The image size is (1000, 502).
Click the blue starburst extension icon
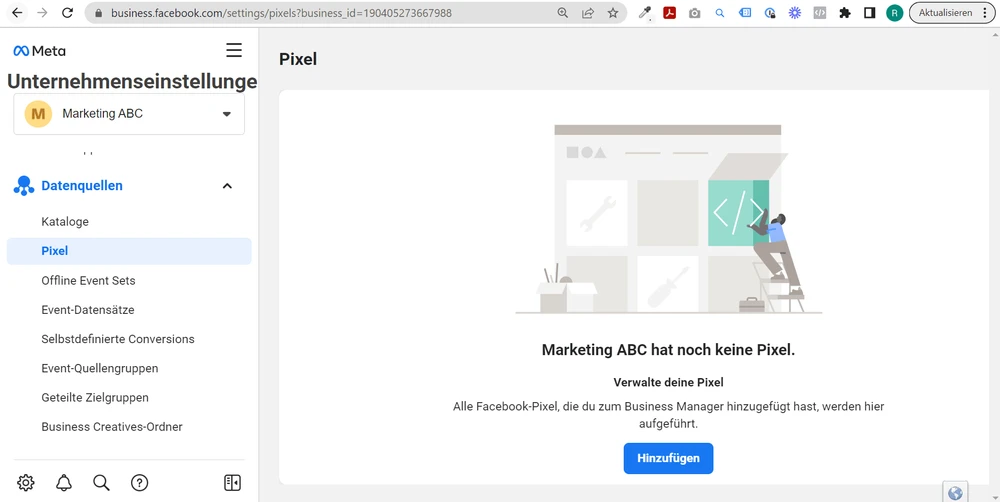(795, 13)
